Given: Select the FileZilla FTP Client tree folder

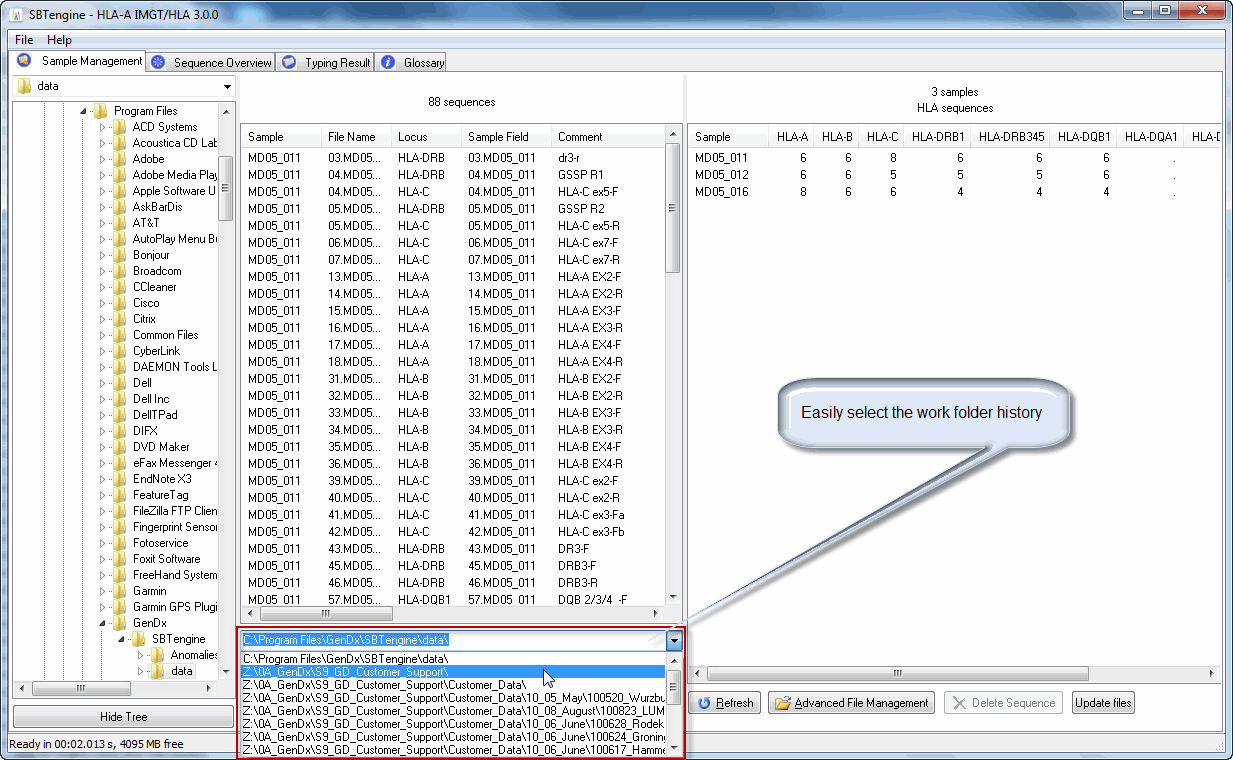Looking at the screenshot, I should tap(174, 511).
